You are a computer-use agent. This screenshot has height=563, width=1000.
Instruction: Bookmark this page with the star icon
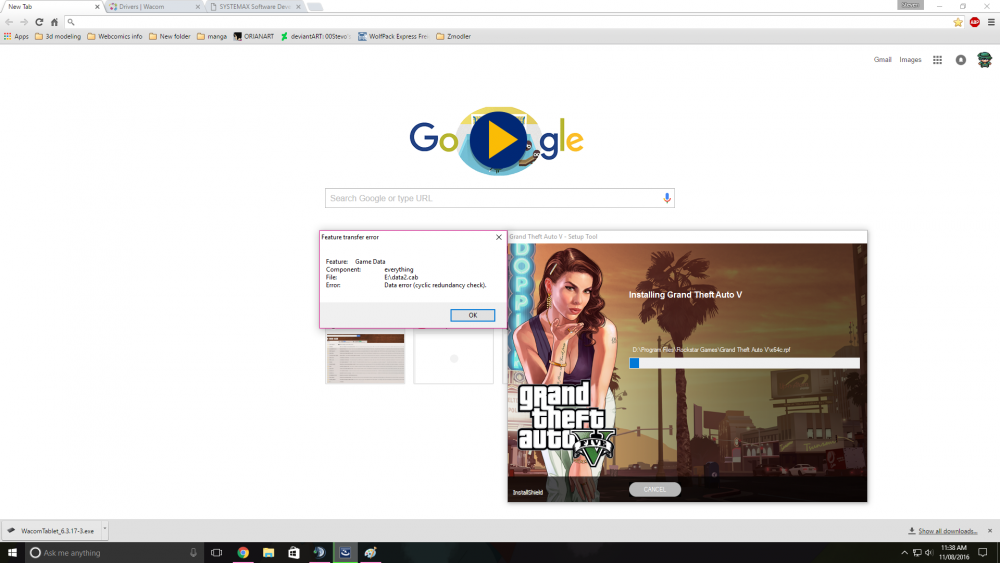pyautogui.click(x=958, y=22)
